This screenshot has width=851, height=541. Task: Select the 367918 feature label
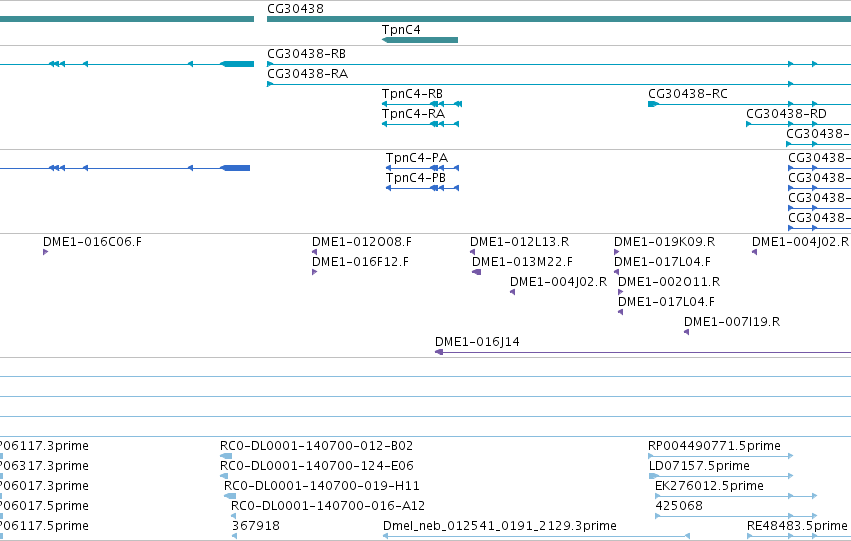point(256,526)
